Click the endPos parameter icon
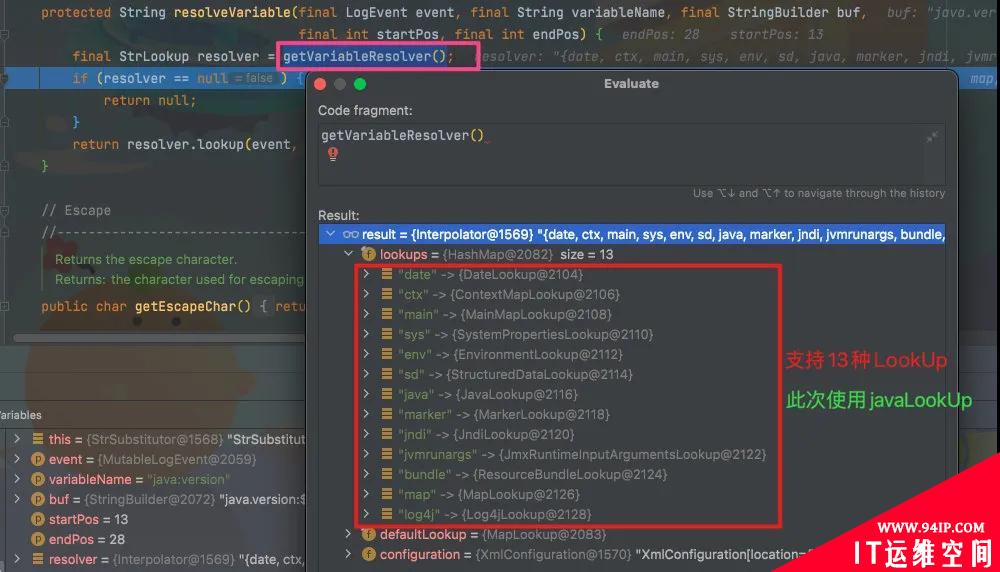Image resolution: width=1000 pixels, height=572 pixels. pos(38,539)
